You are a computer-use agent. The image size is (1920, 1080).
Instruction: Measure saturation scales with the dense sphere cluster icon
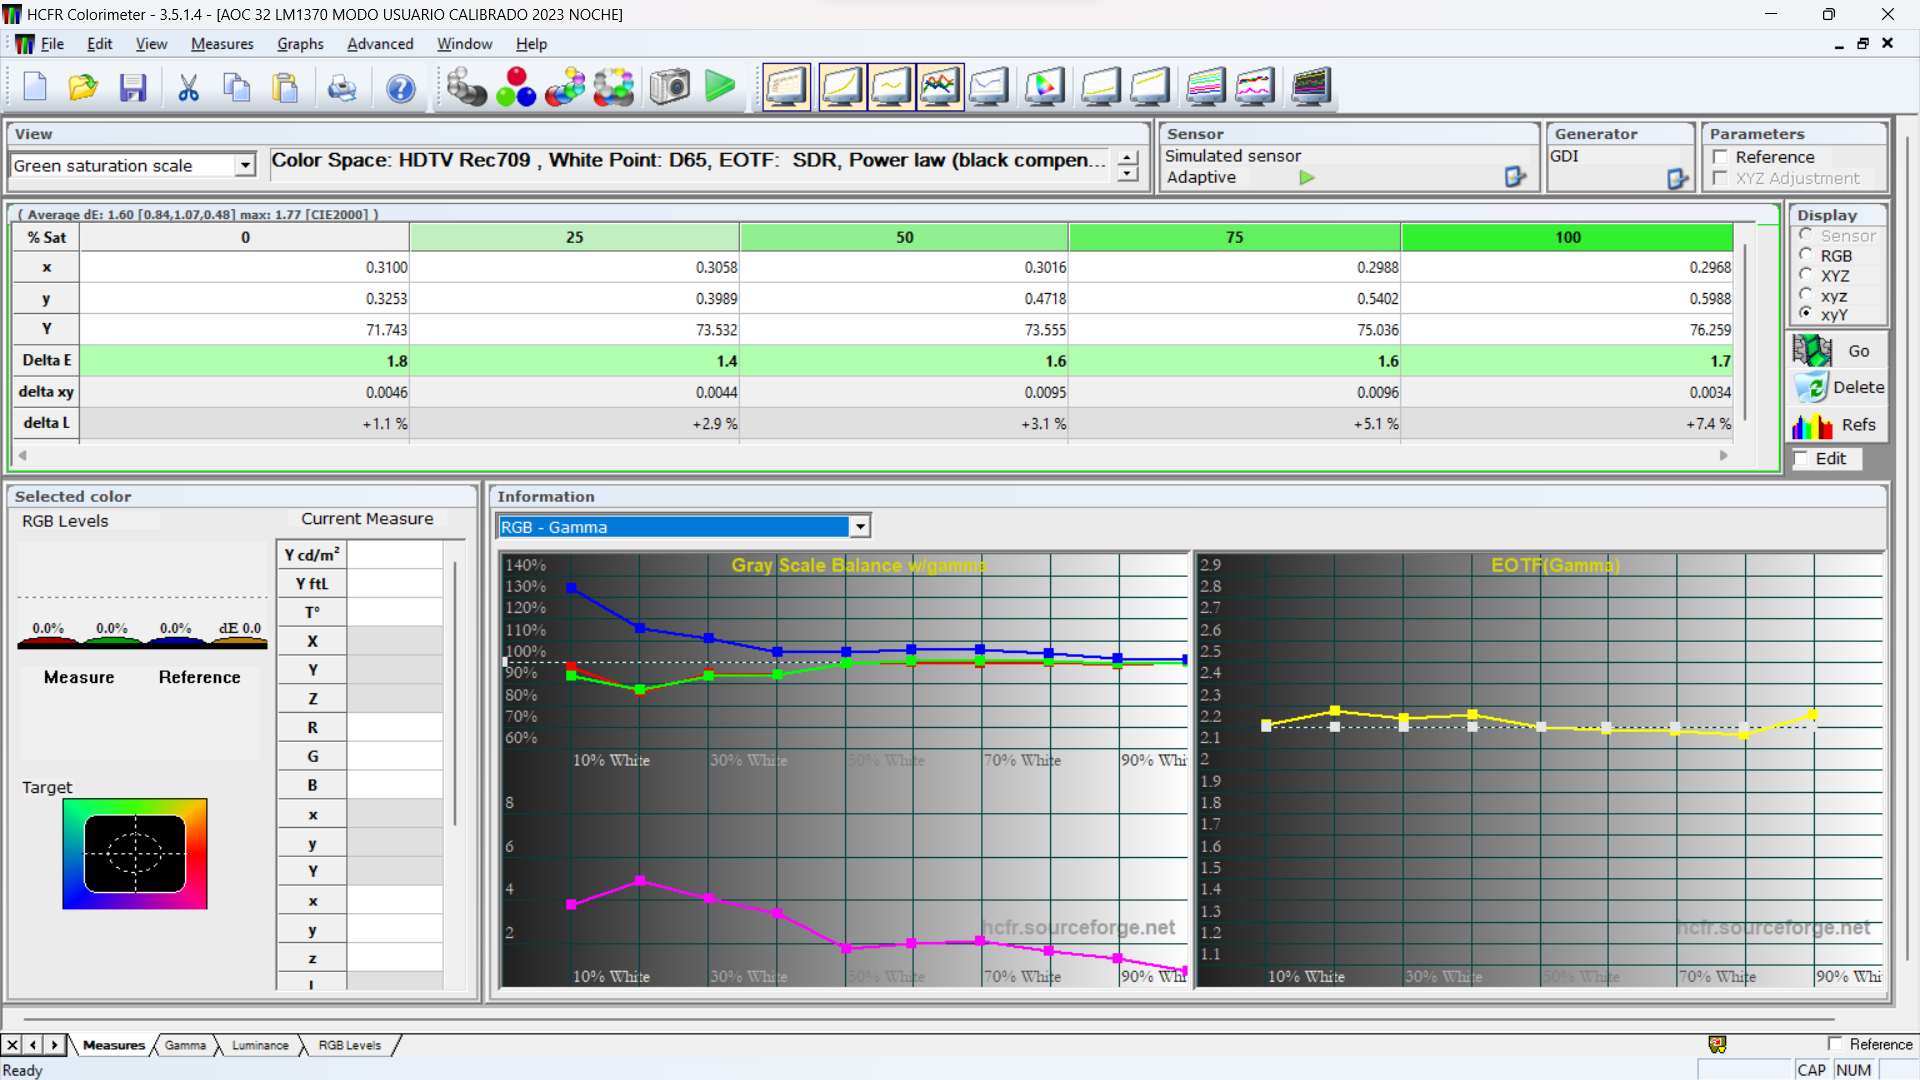pos(614,87)
